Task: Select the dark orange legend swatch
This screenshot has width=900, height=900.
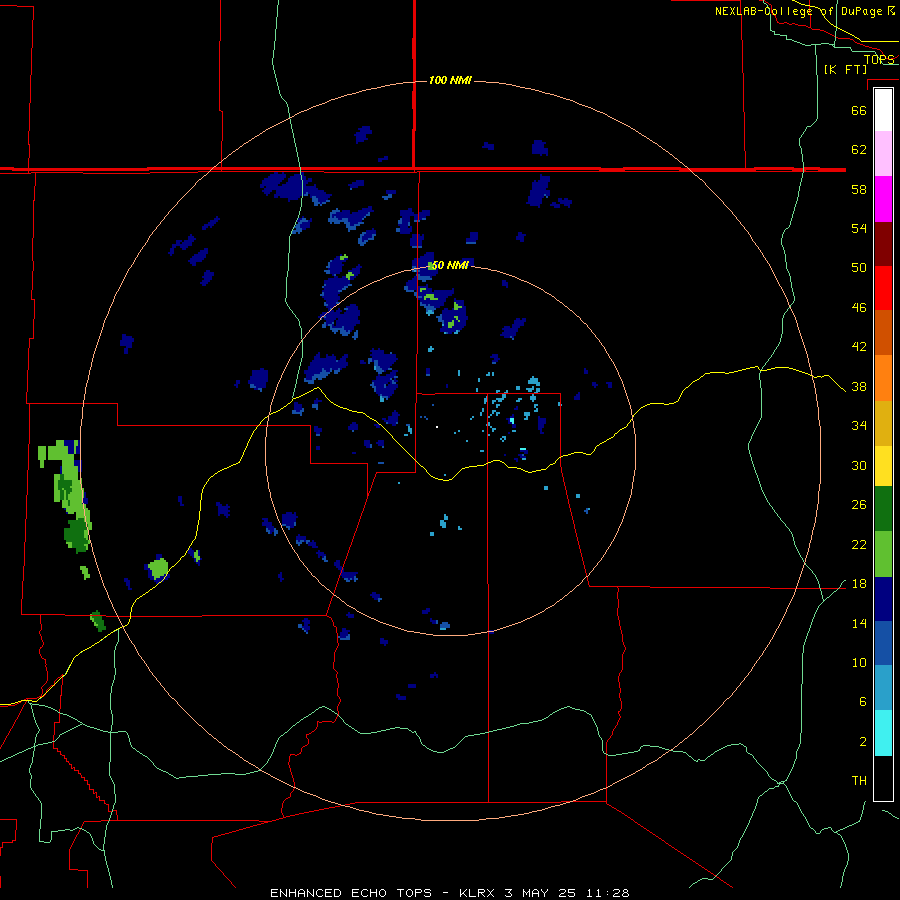Action: pyautogui.click(x=883, y=332)
